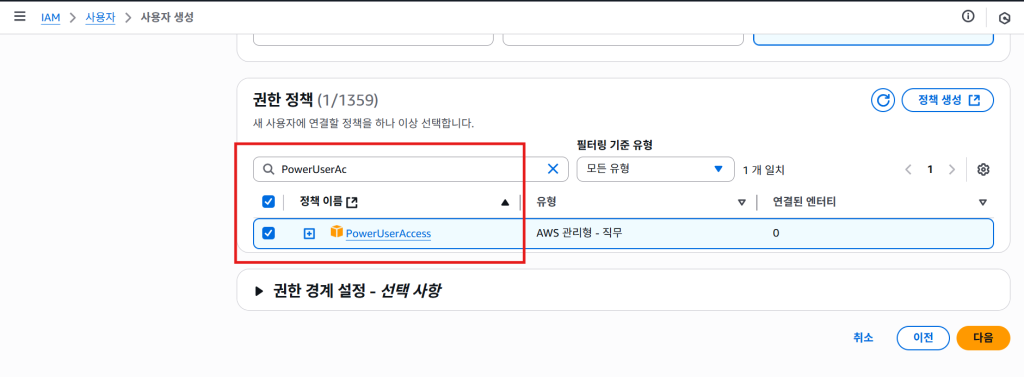
Task: Open 모든 유형 filter type dropdown
Action: 655,169
